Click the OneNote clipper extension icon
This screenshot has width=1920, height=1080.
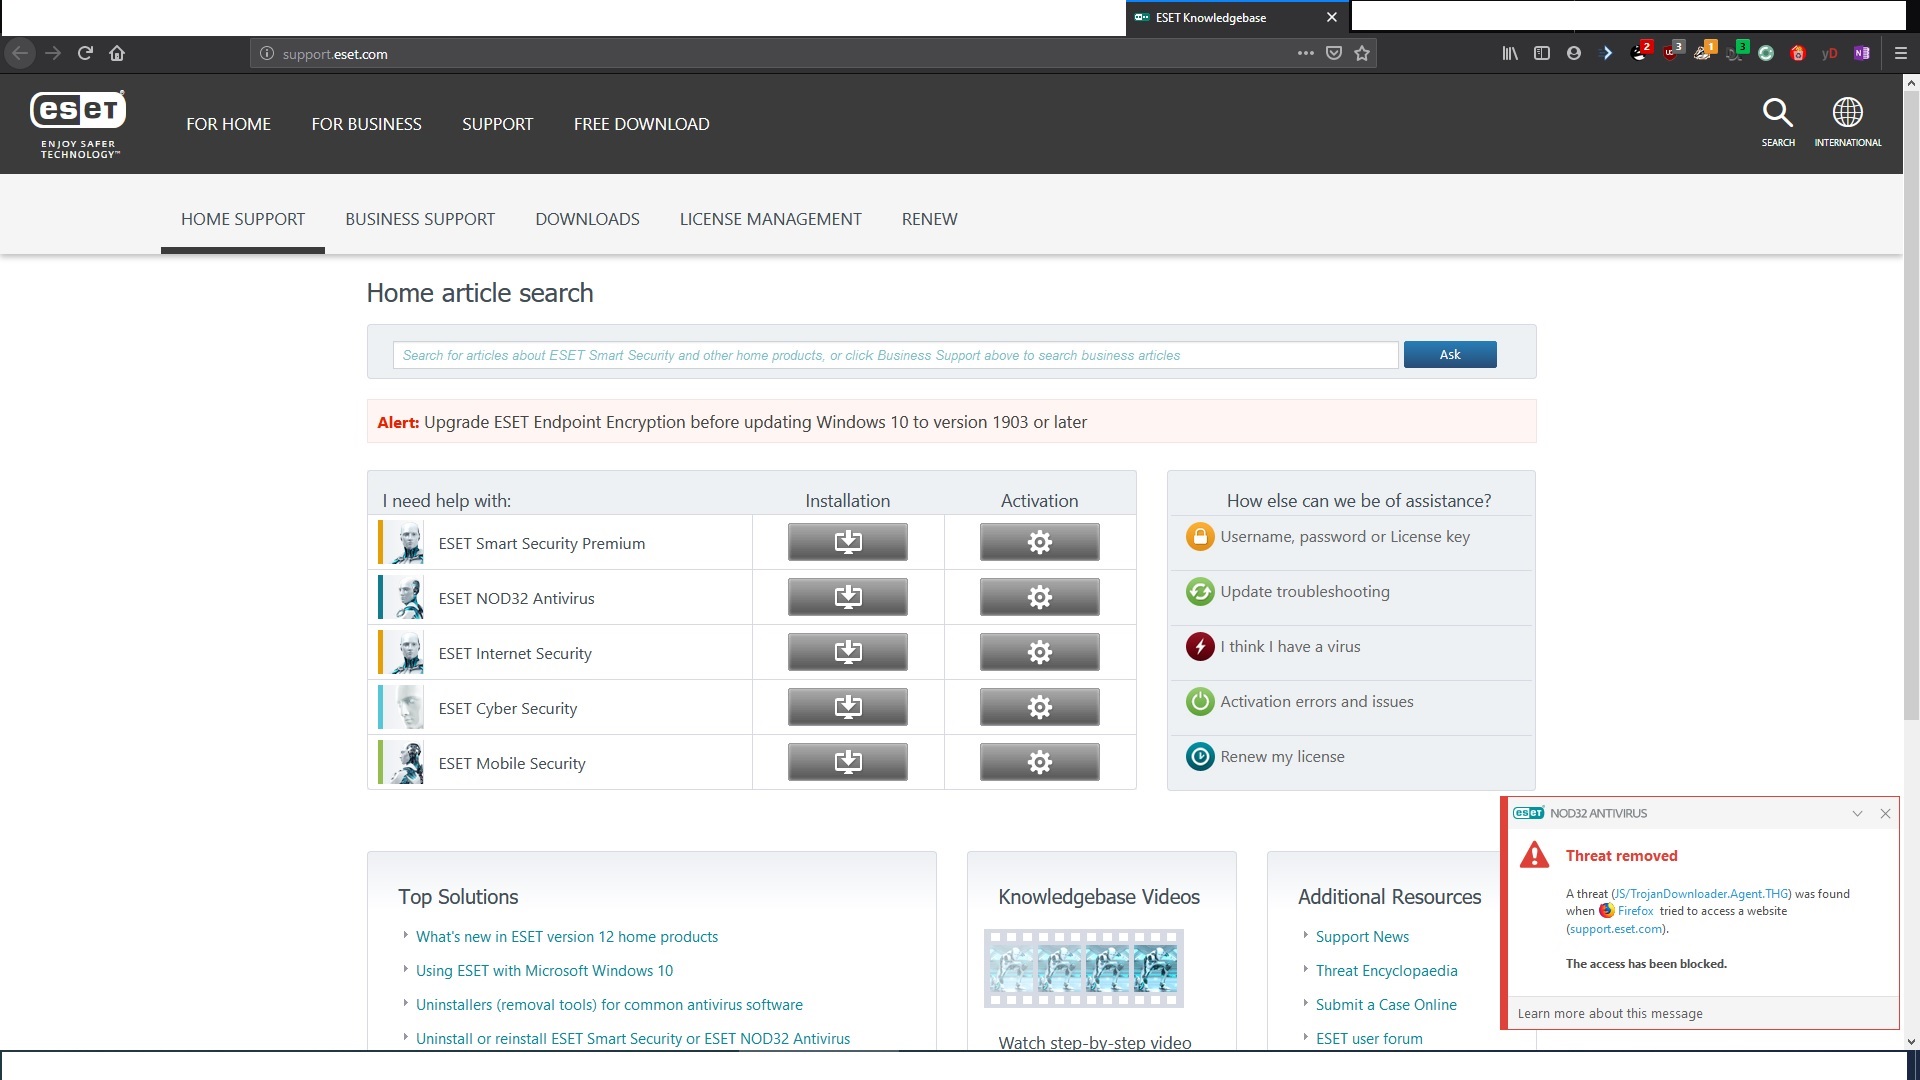click(1861, 54)
